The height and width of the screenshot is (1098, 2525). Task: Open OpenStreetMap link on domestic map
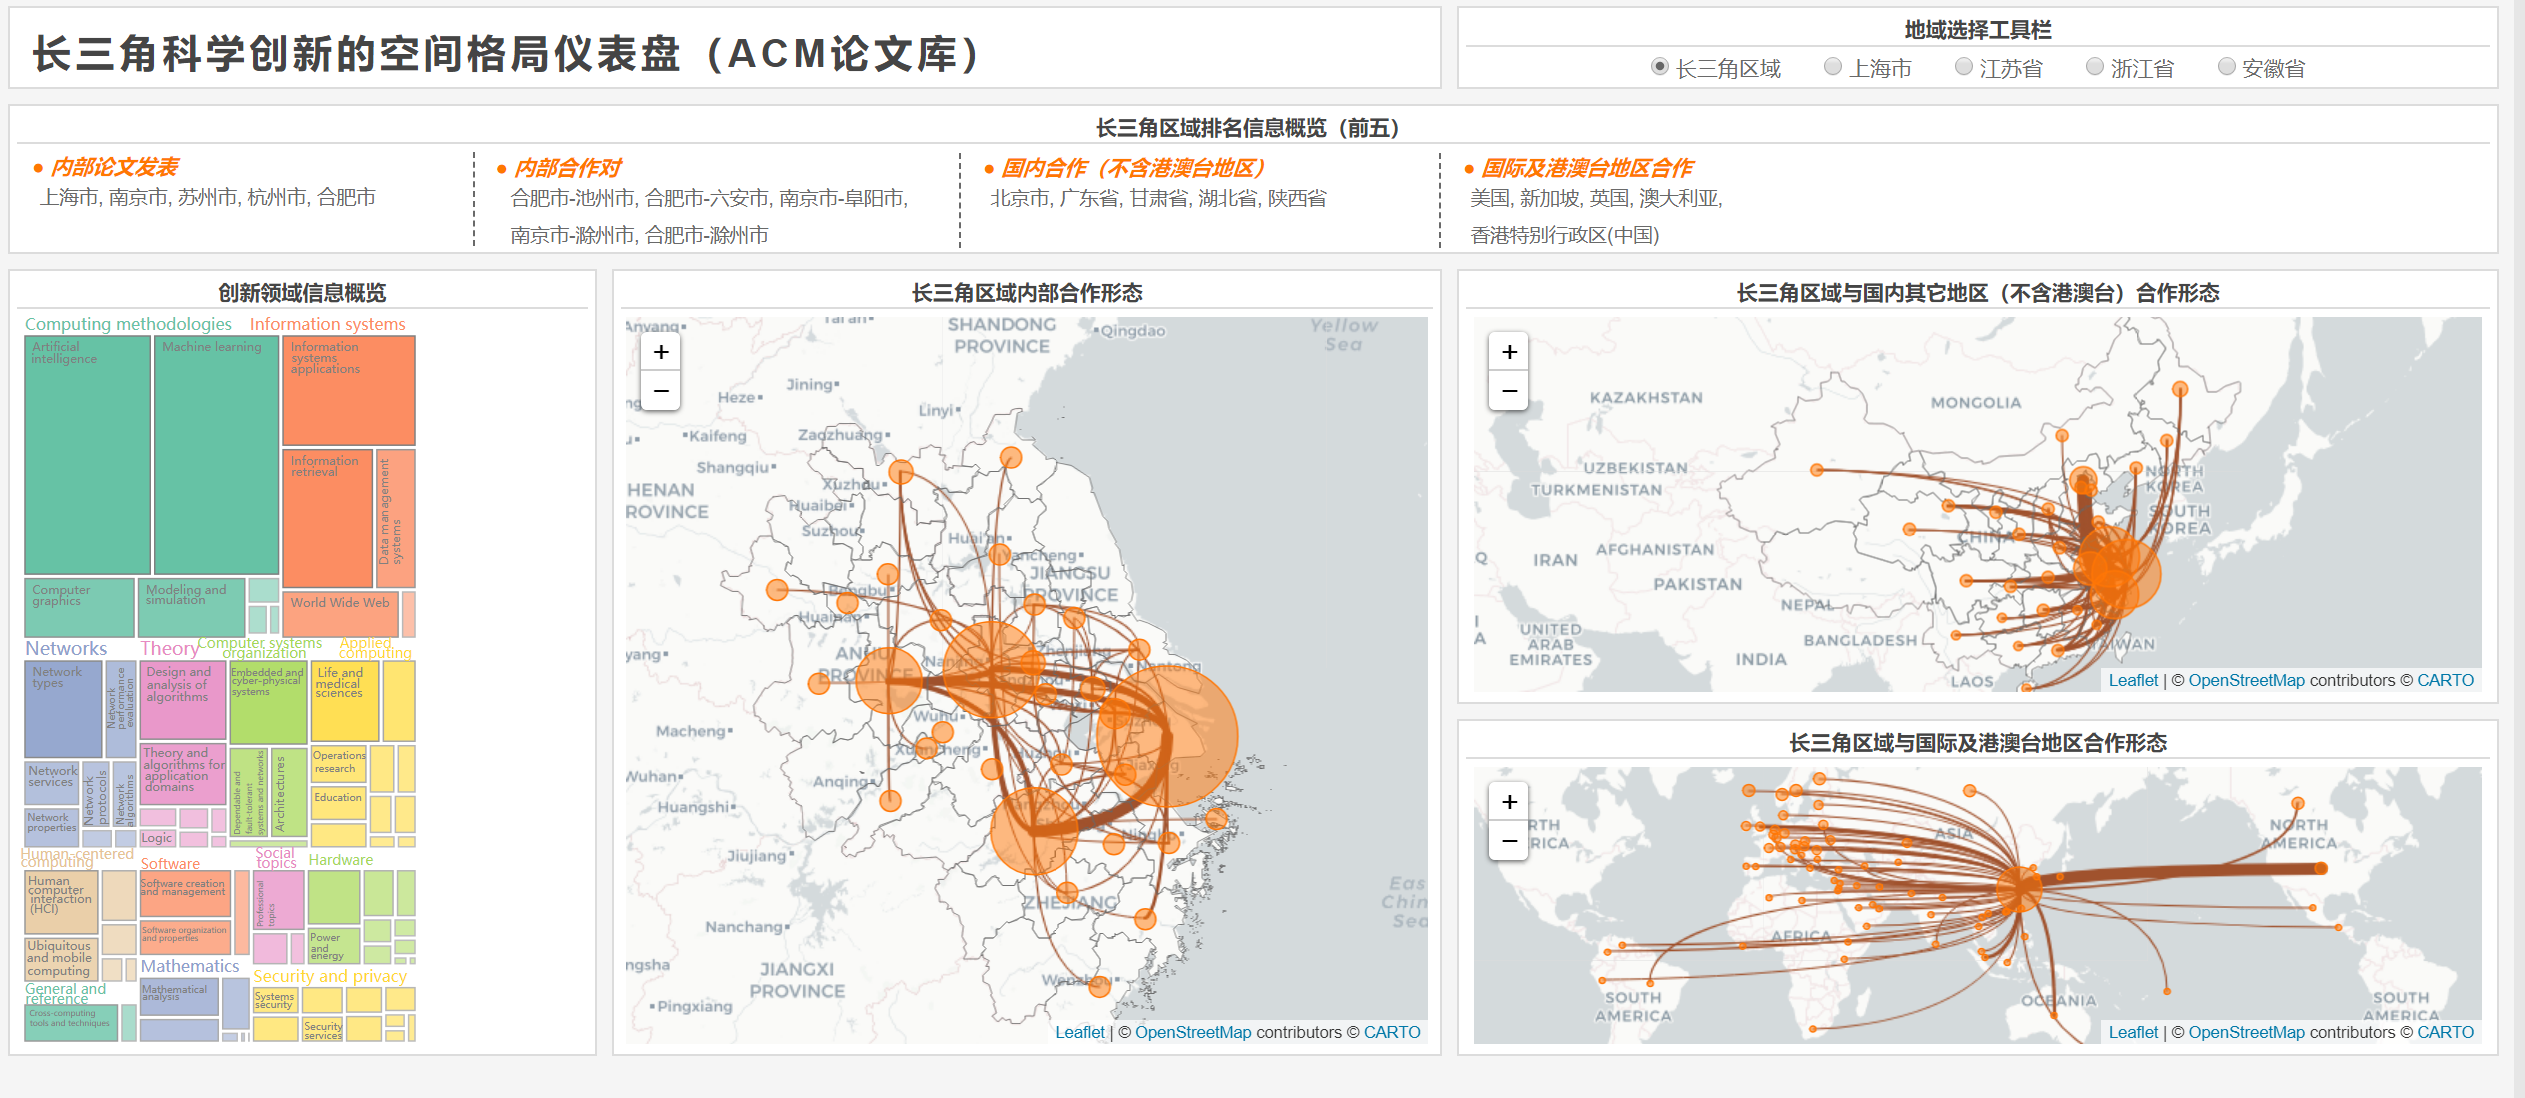pyautogui.click(x=2246, y=680)
